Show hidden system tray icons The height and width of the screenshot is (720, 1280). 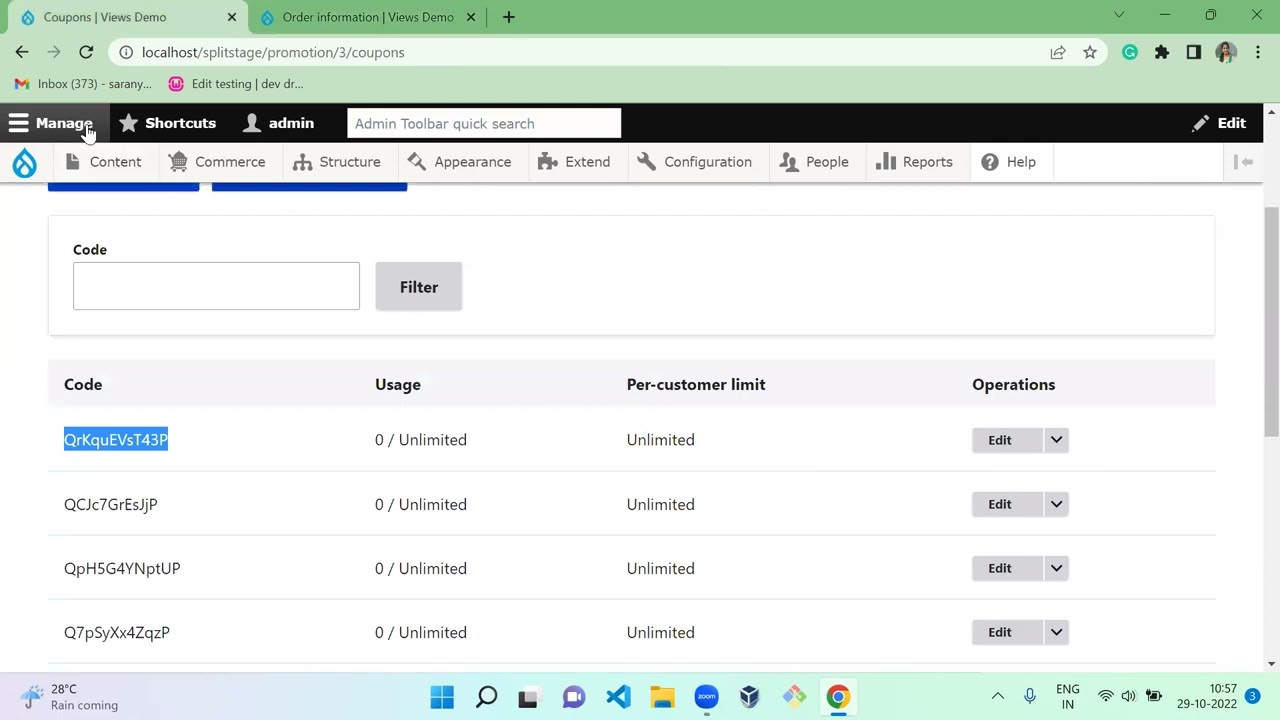997,696
